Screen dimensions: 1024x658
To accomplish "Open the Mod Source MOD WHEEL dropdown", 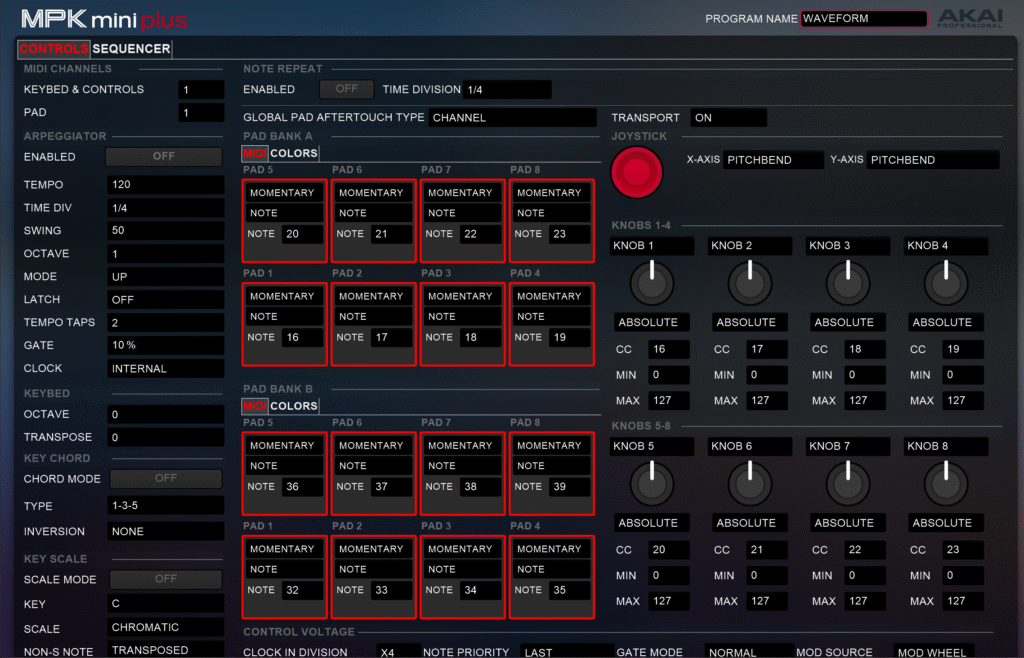I will pos(934,651).
